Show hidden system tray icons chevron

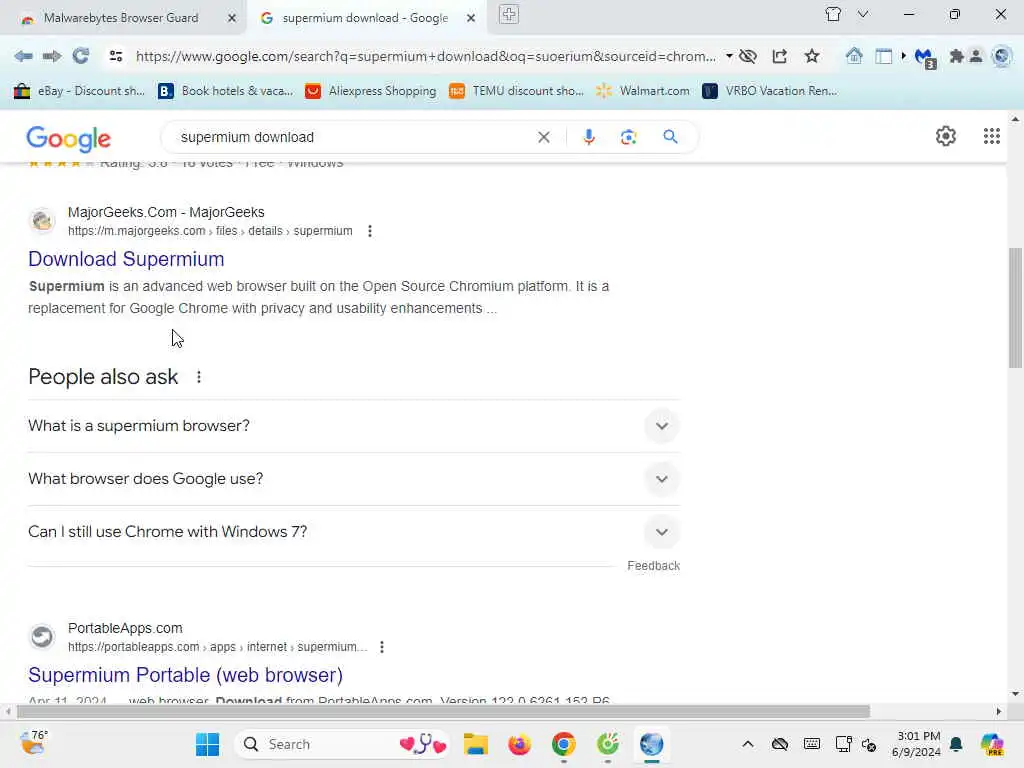[x=748, y=744]
